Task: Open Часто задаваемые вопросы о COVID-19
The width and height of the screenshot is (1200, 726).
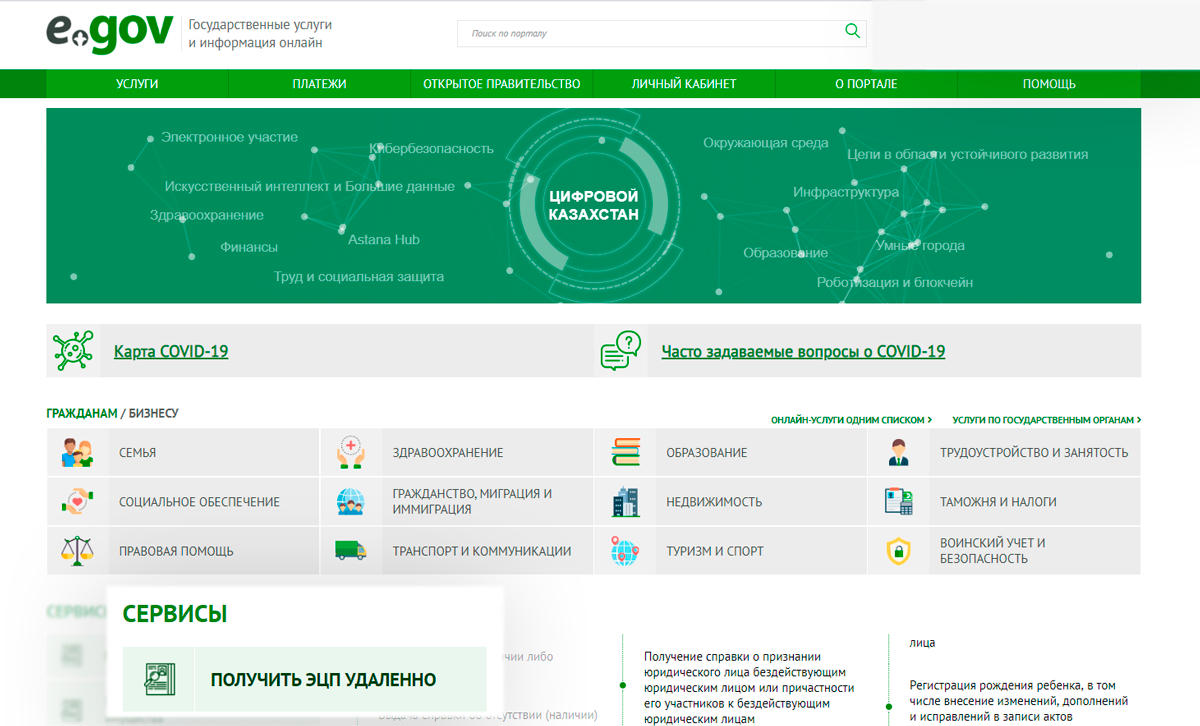Action: click(803, 352)
